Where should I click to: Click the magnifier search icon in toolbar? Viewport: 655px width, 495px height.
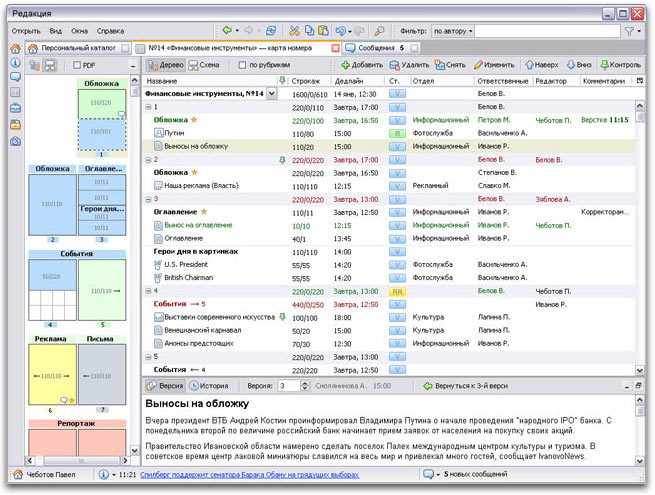coord(380,31)
